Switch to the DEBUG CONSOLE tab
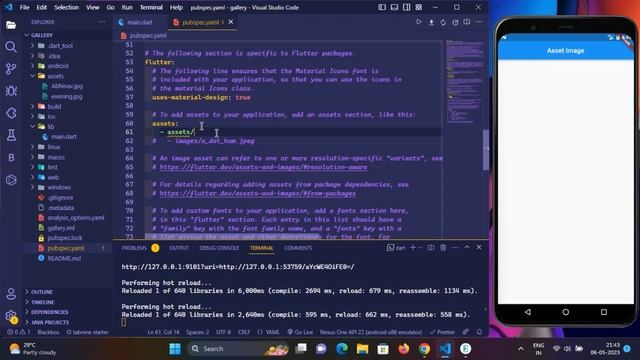Image resolution: width=640 pixels, height=360 pixels. pos(219,248)
